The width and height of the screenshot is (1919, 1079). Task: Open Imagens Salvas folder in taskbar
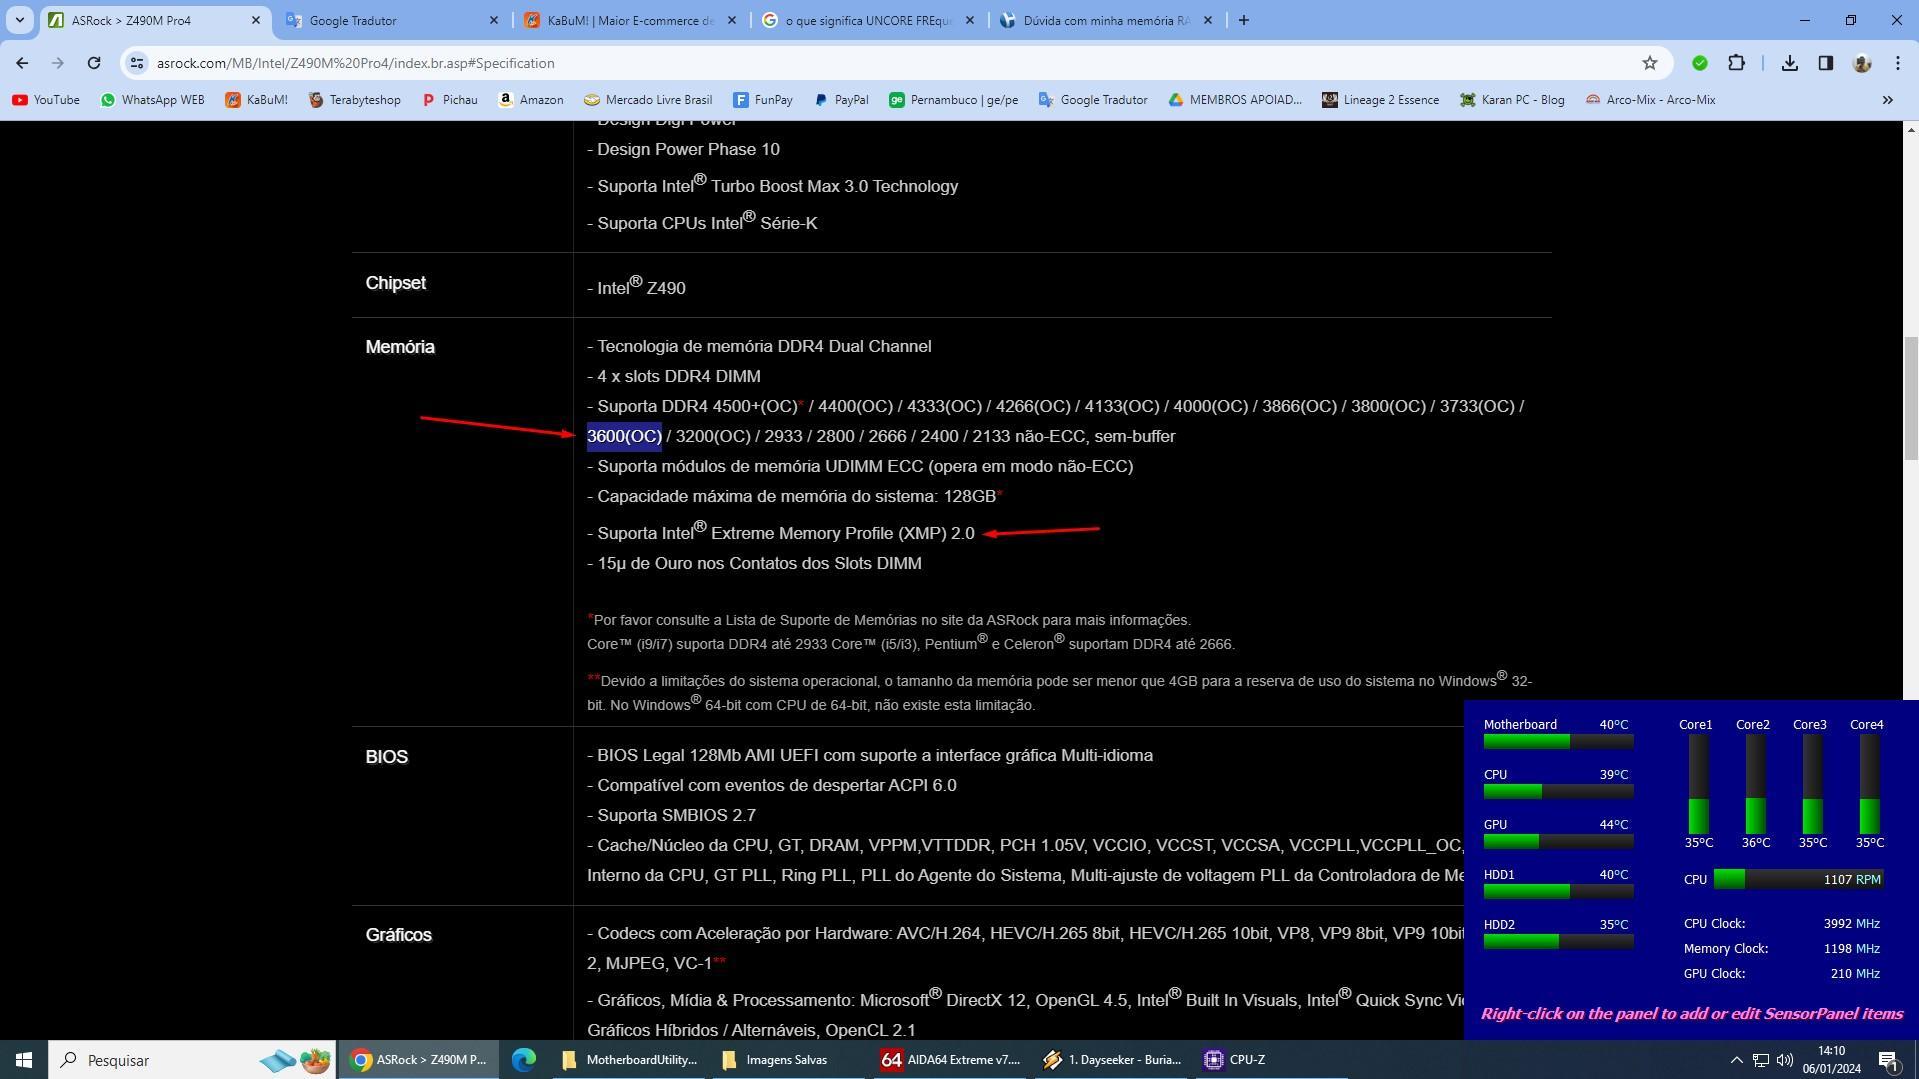coord(788,1060)
